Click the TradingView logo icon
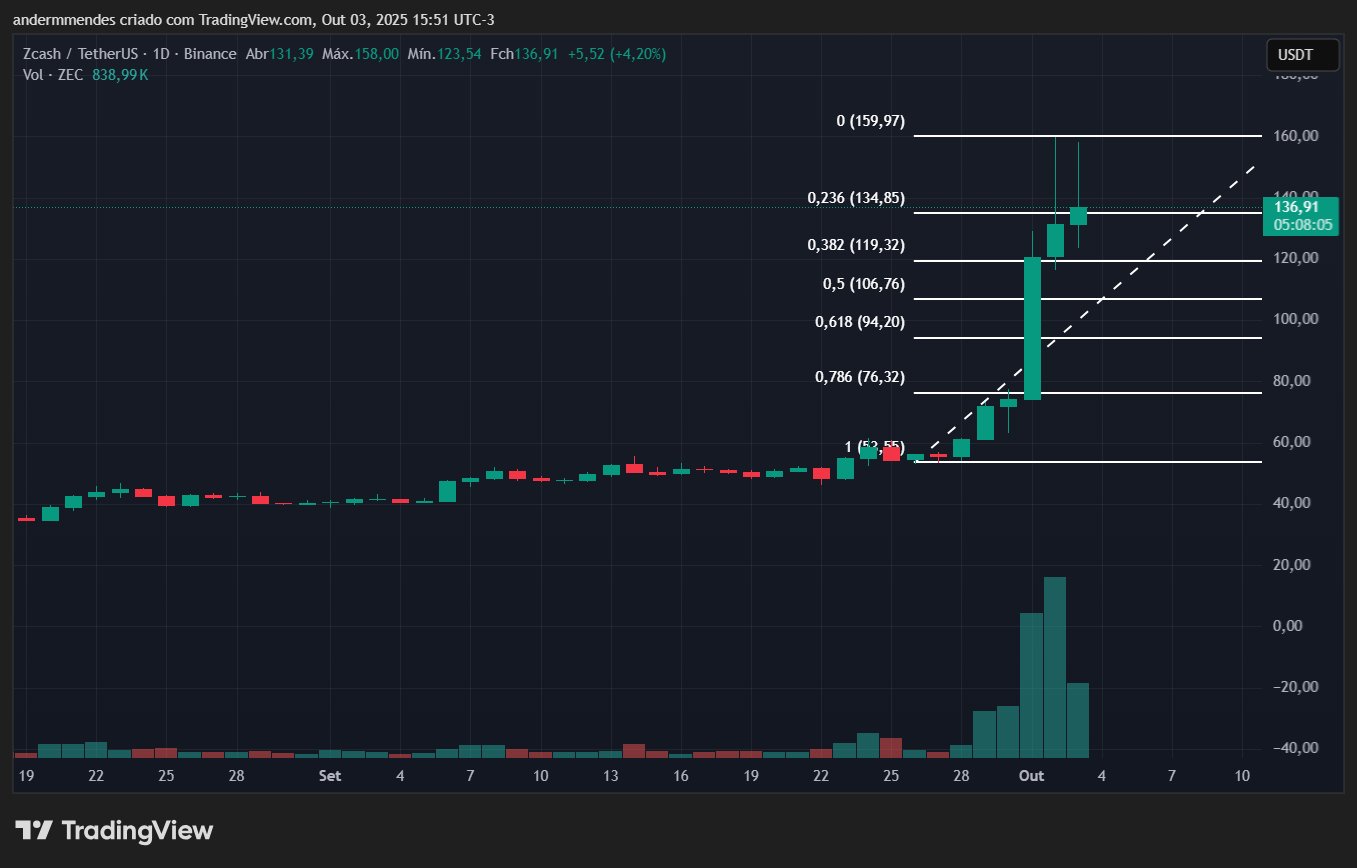This screenshot has height=868, width=1357. tap(34, 830)
